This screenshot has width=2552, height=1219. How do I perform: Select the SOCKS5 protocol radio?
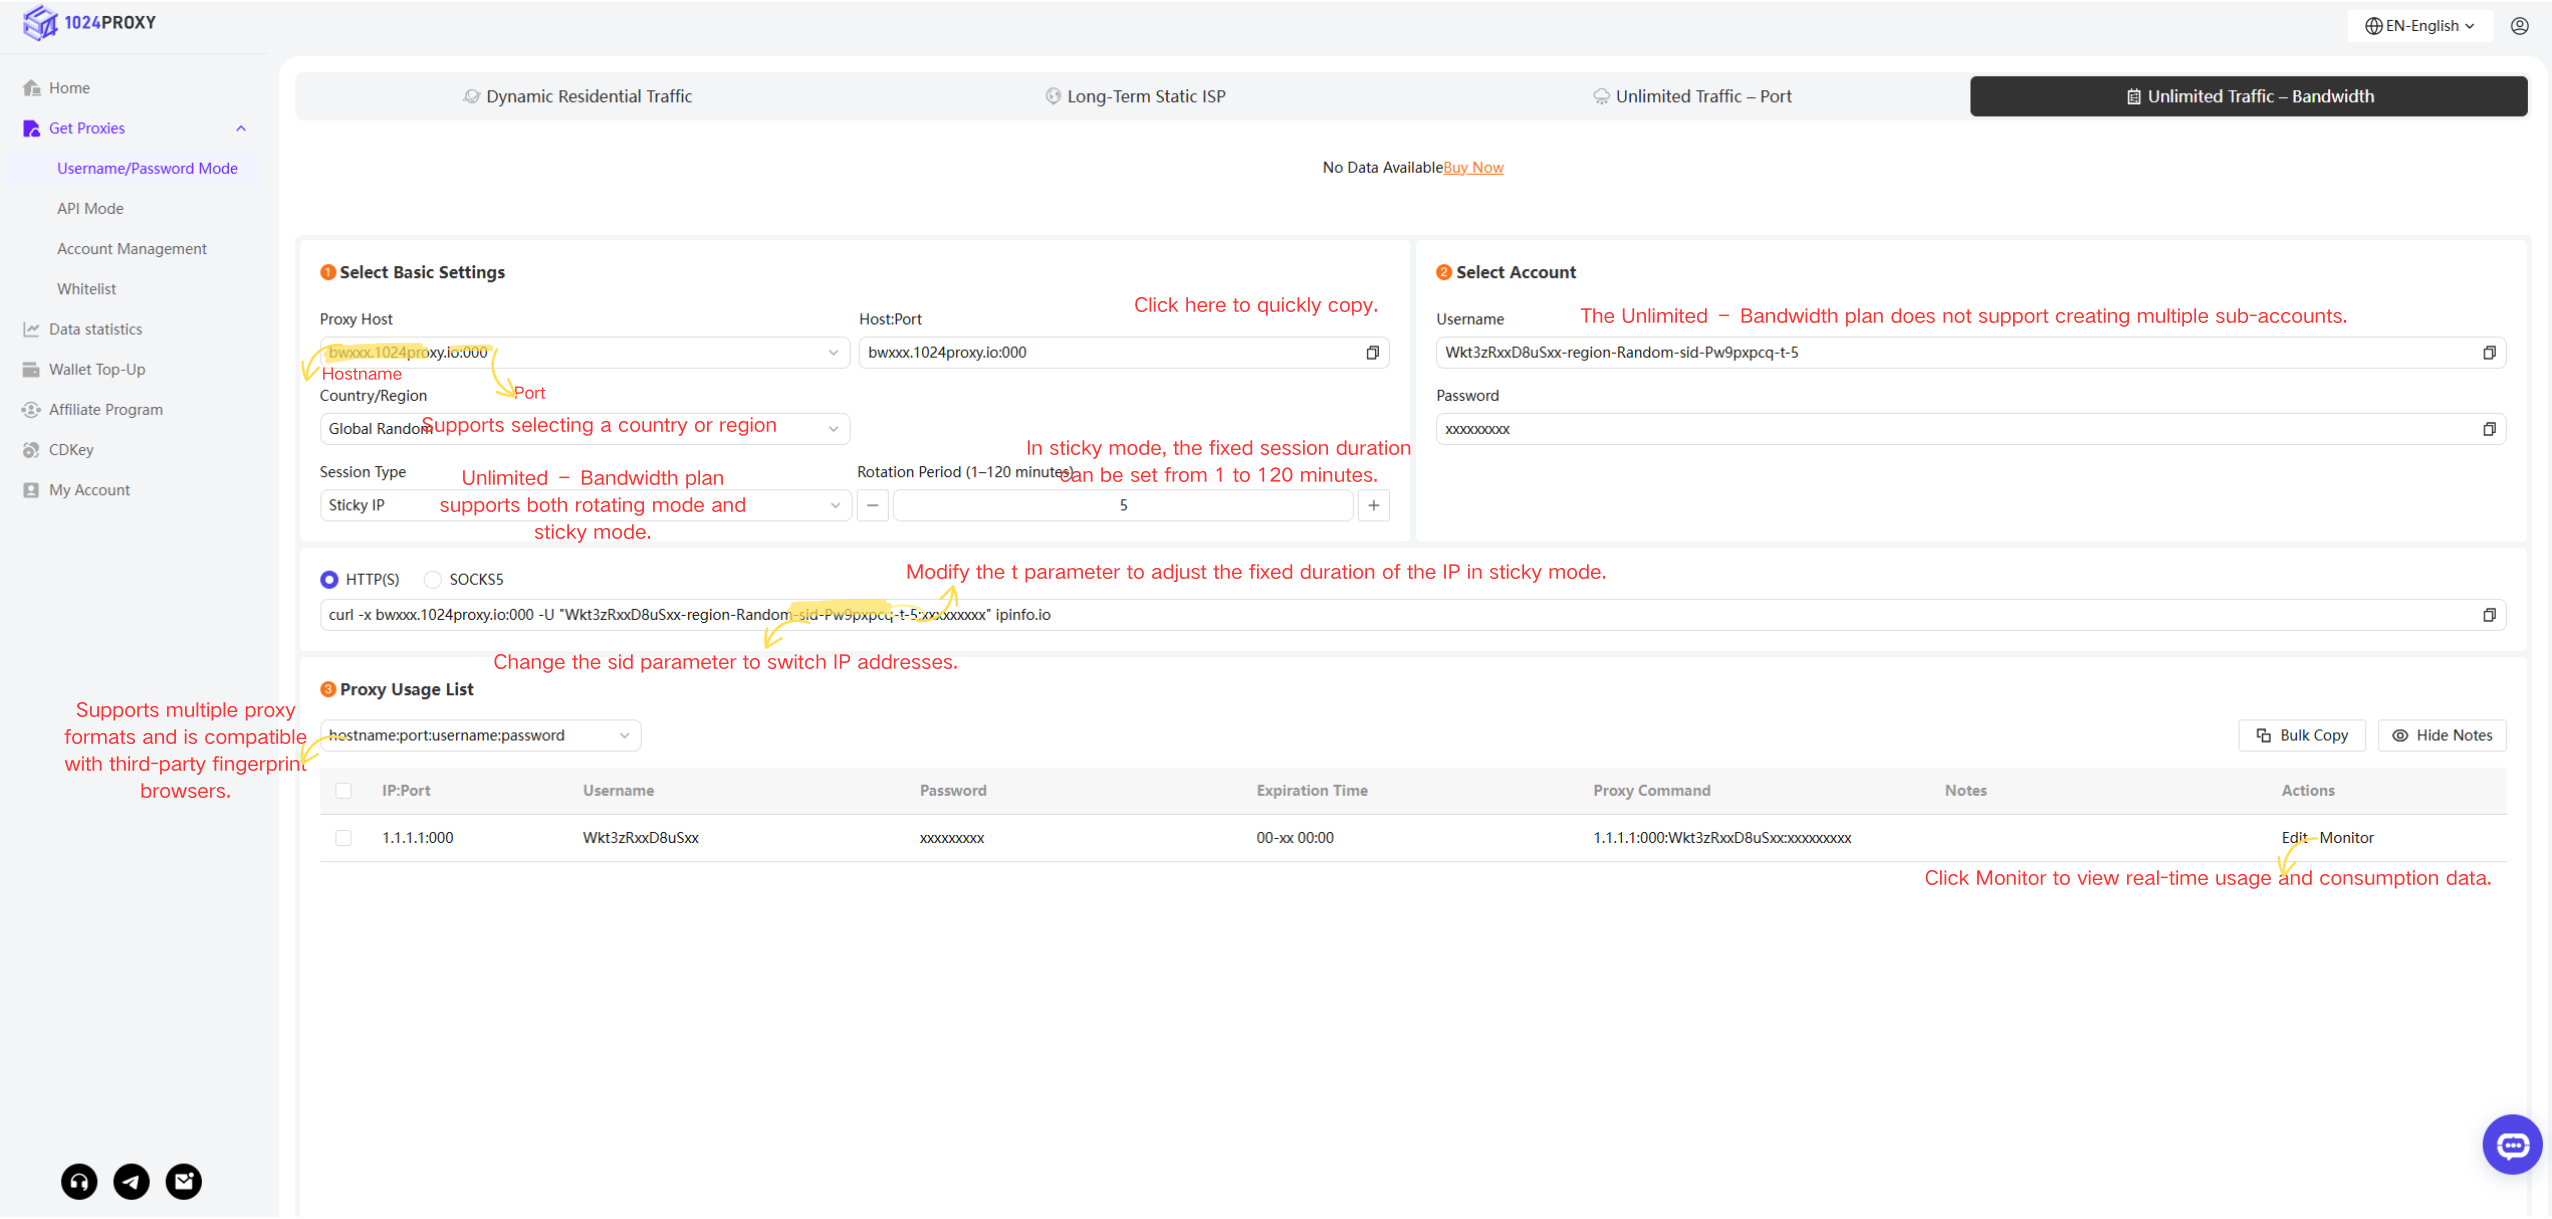(433, 579)
